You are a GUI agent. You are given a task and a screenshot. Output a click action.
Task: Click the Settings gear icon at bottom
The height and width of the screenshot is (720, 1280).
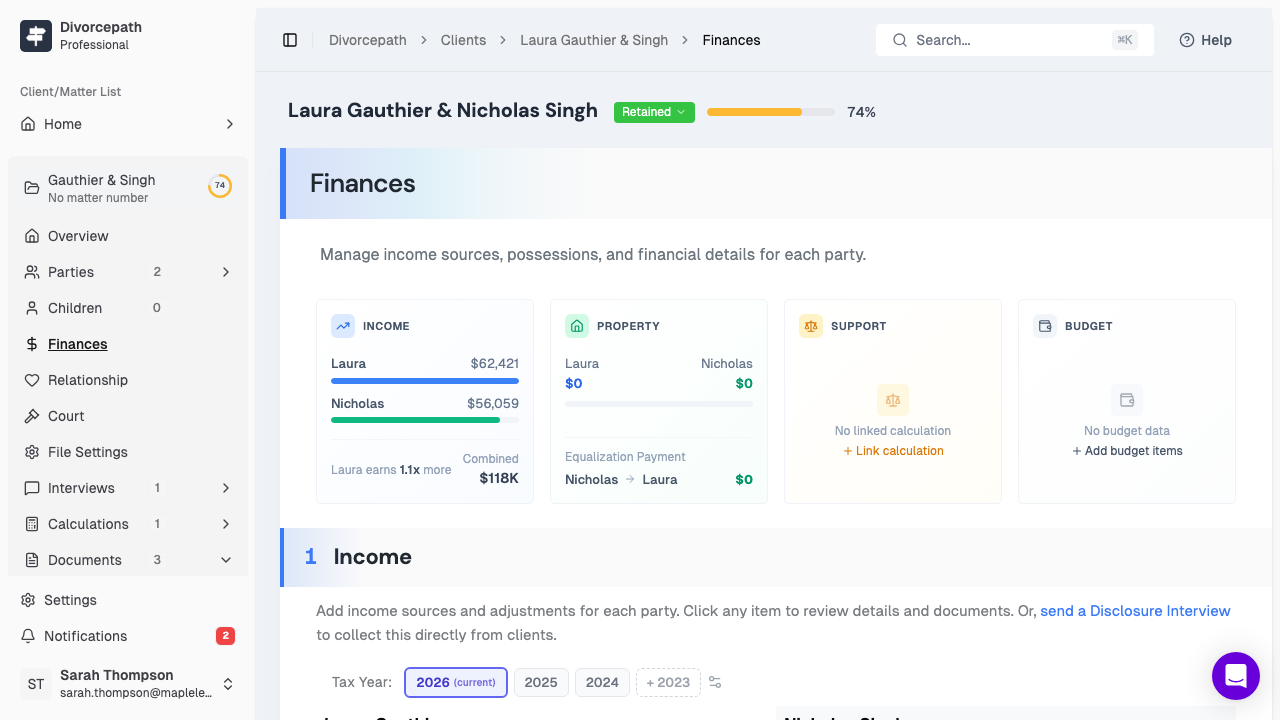click(28, 600)
